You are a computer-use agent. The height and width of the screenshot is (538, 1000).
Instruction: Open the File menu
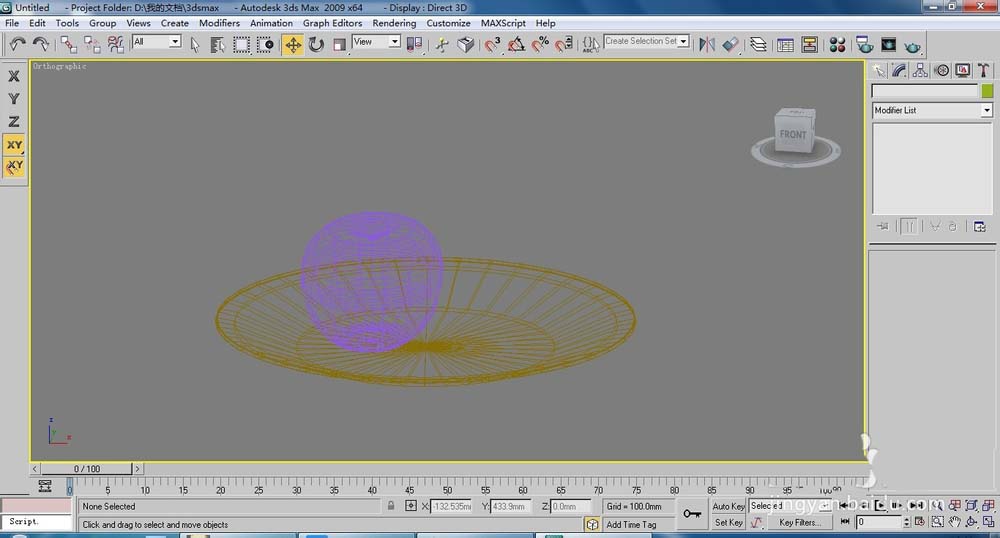coord(12,23)
